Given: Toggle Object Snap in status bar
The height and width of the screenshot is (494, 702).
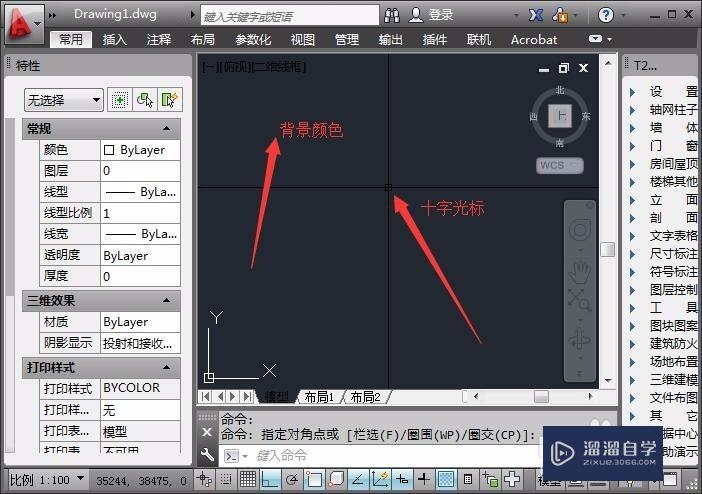Looking at the screenshot, I should coord(314,480).
